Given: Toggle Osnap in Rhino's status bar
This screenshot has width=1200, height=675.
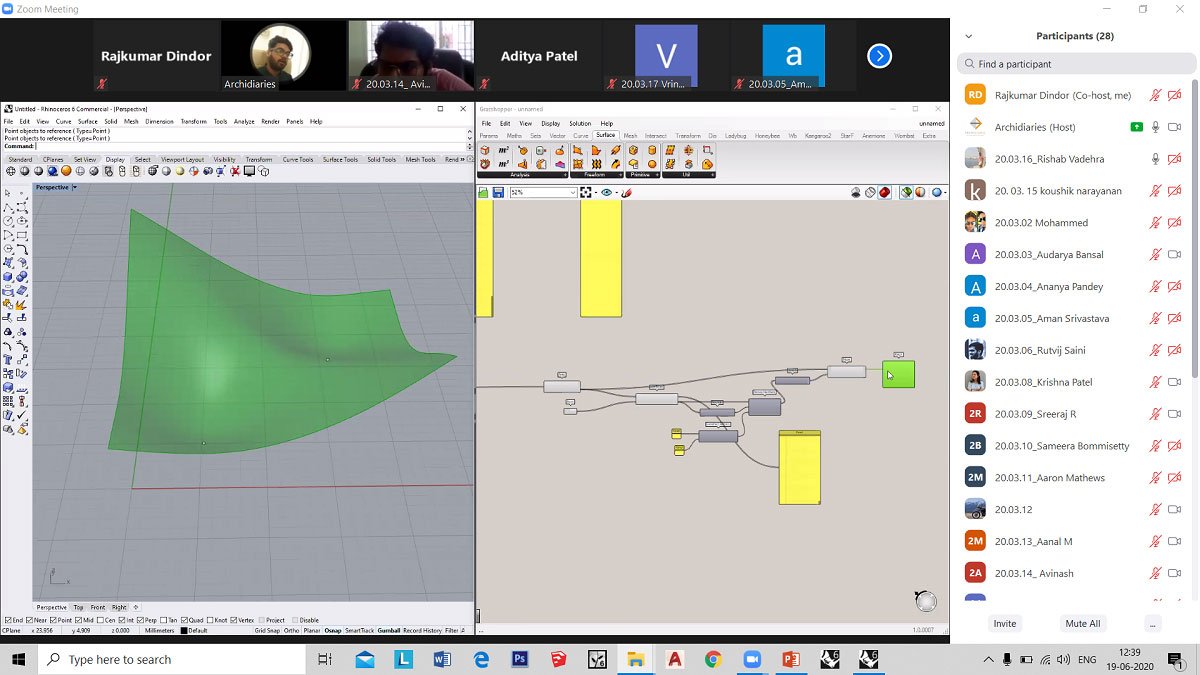Looking at the screenshot, I should (x=332, y=629).
